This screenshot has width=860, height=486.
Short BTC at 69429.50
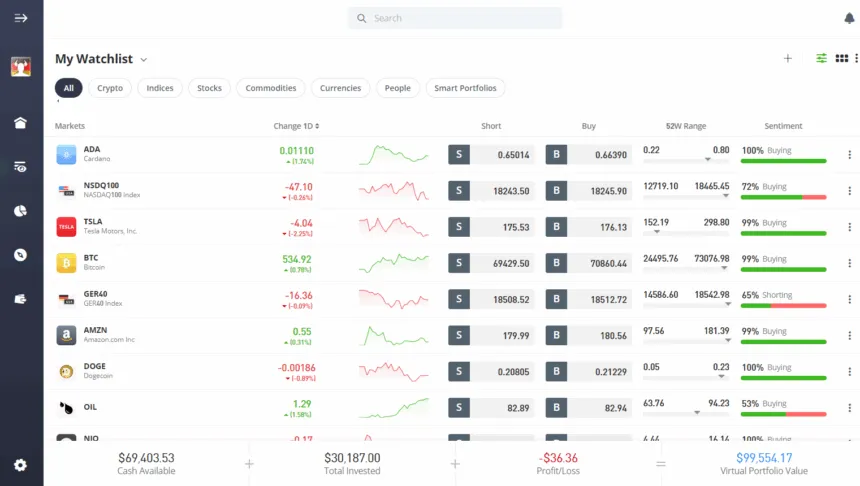pos(491,263)
